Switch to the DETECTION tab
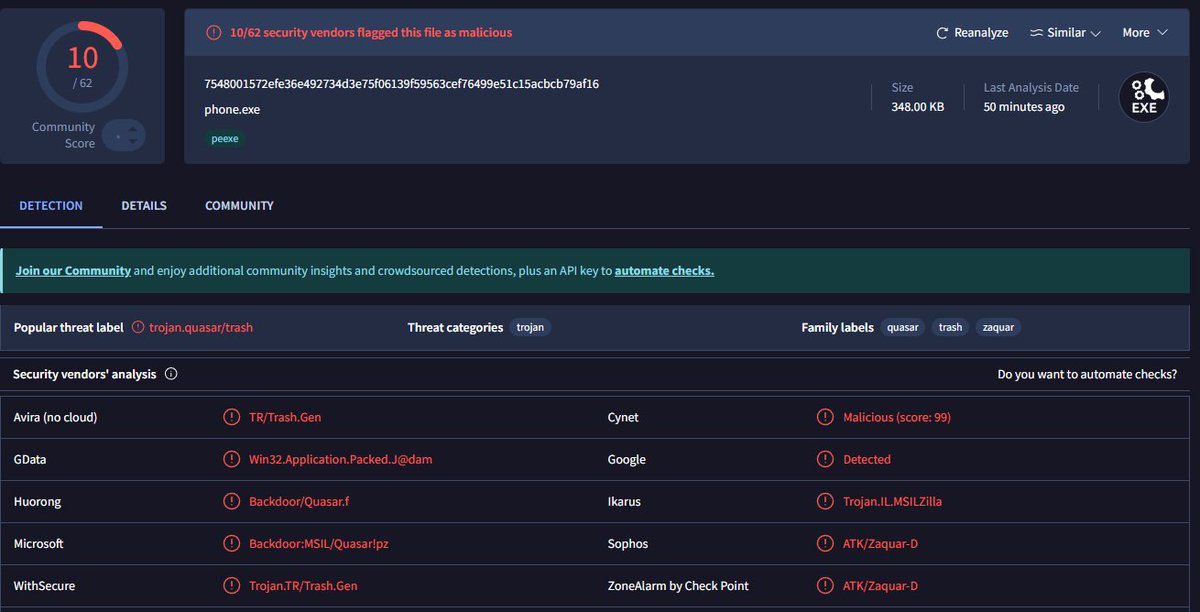 [x=51, y=205]
